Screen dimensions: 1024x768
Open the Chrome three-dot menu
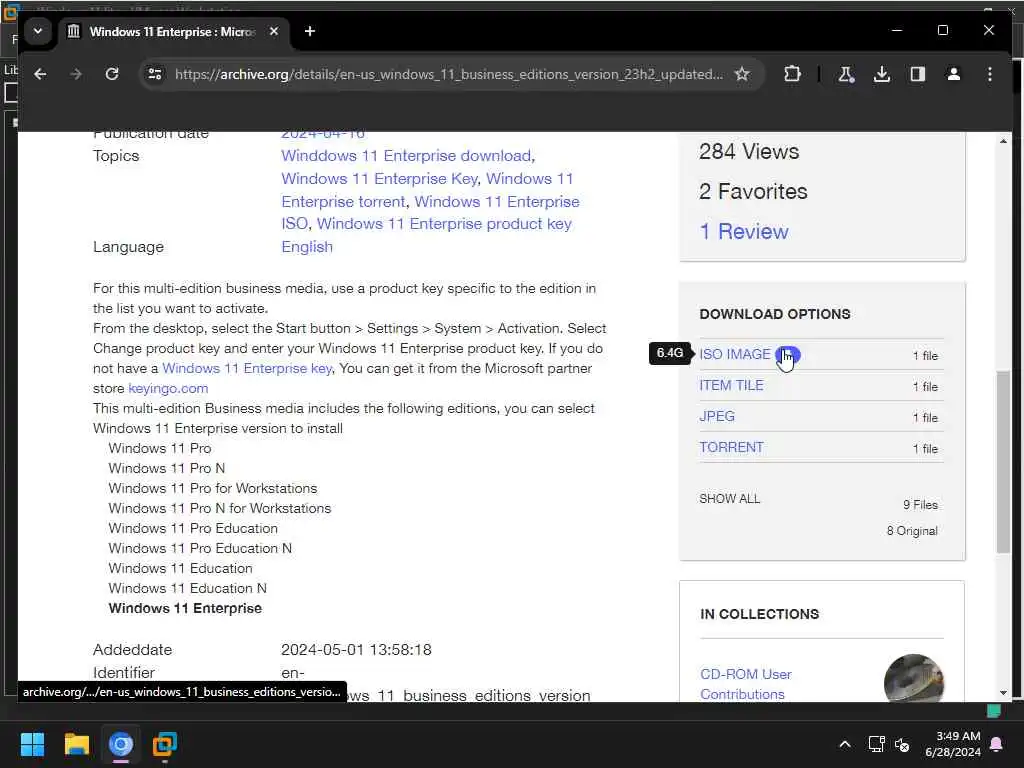pos(990,74)
